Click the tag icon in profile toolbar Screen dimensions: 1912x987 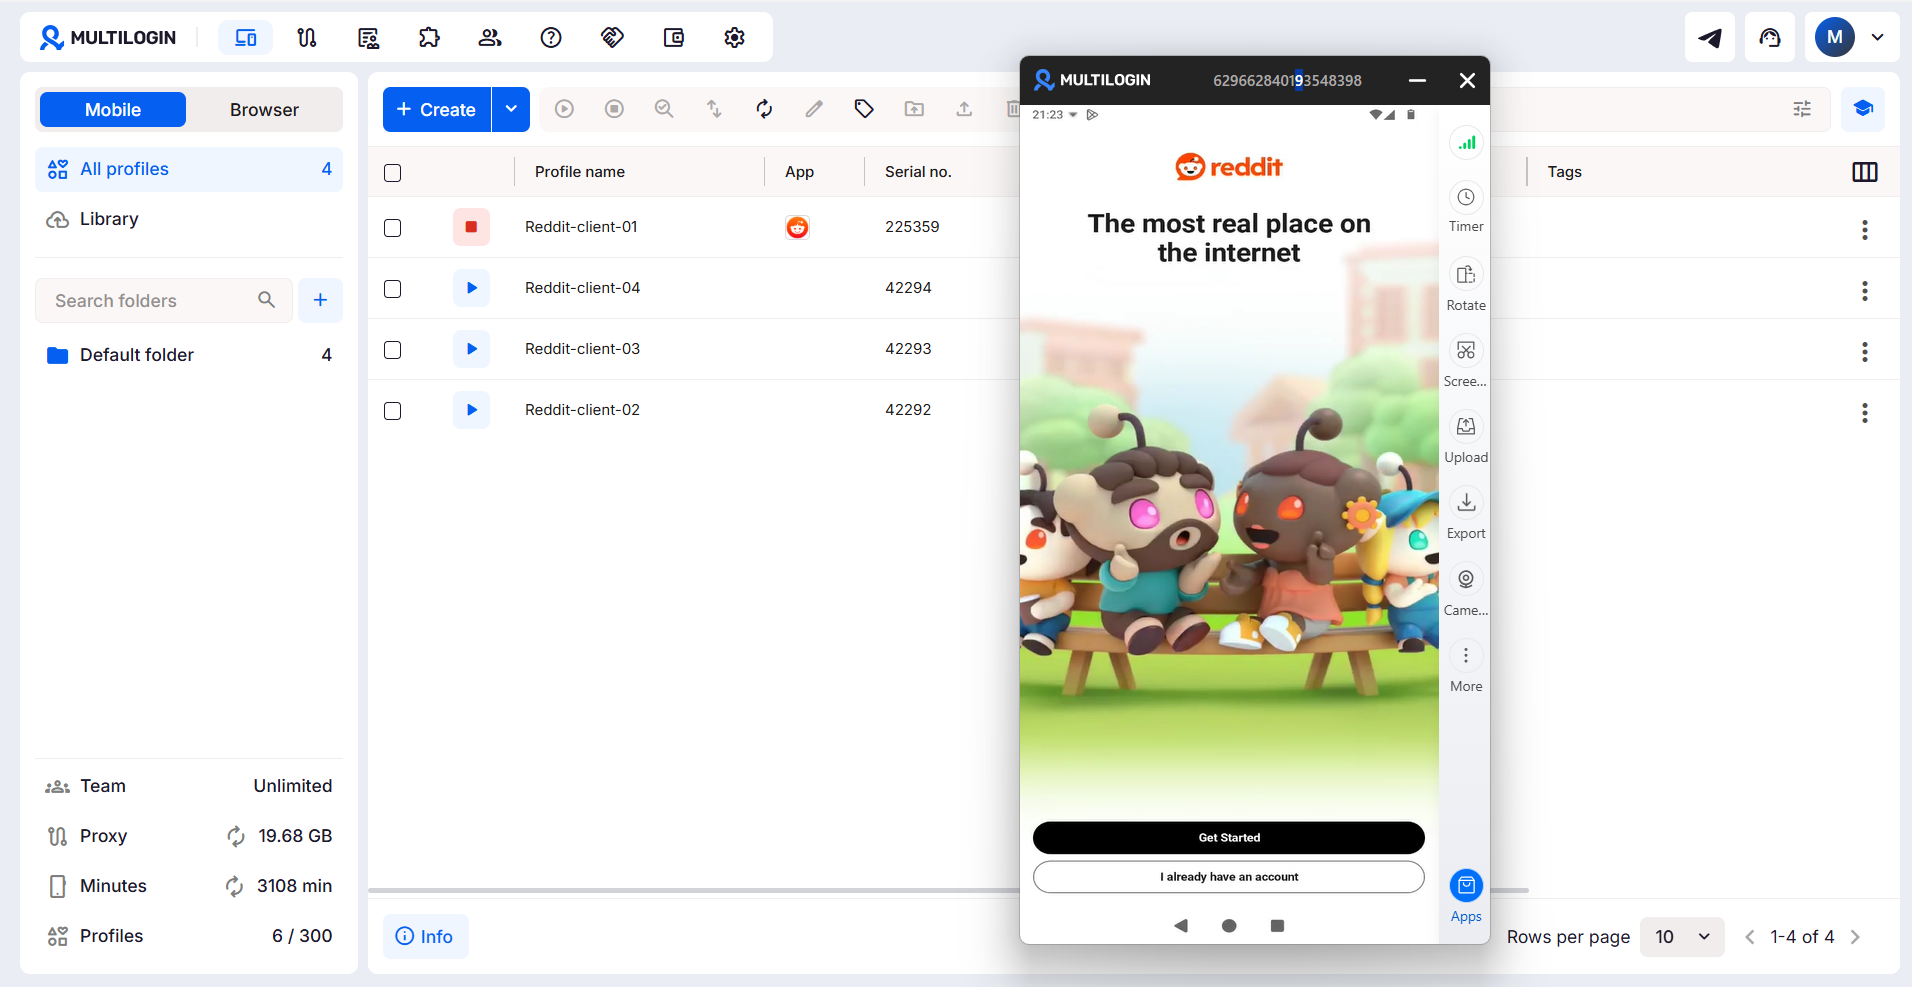pos(864,109)
